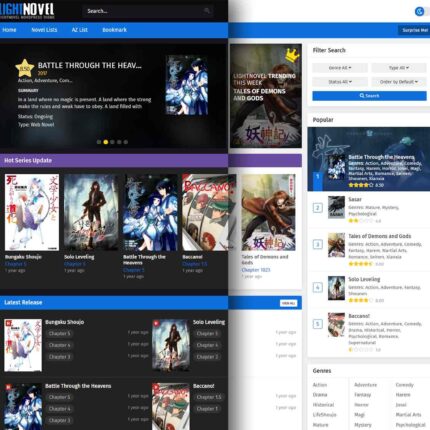Select the Fantasy genre
Screen dimensions: 430x430
pos(363,395)
